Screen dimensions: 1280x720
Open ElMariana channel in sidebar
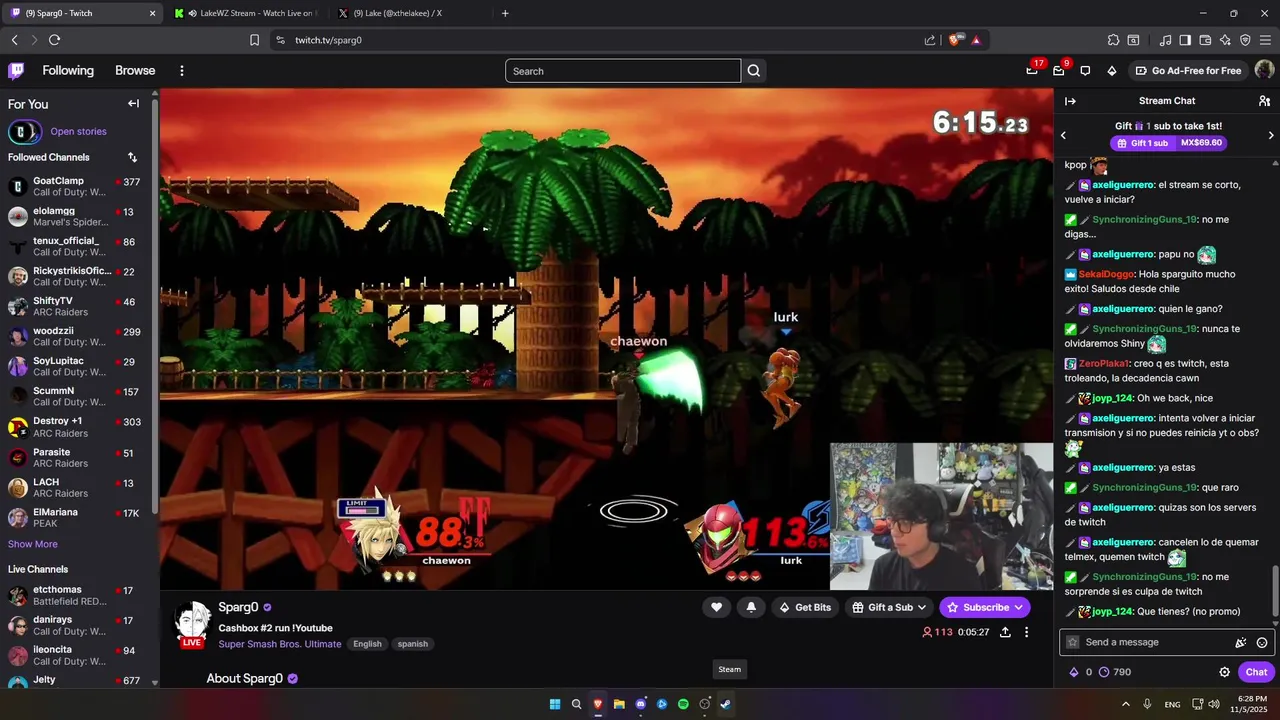(76, 517)
